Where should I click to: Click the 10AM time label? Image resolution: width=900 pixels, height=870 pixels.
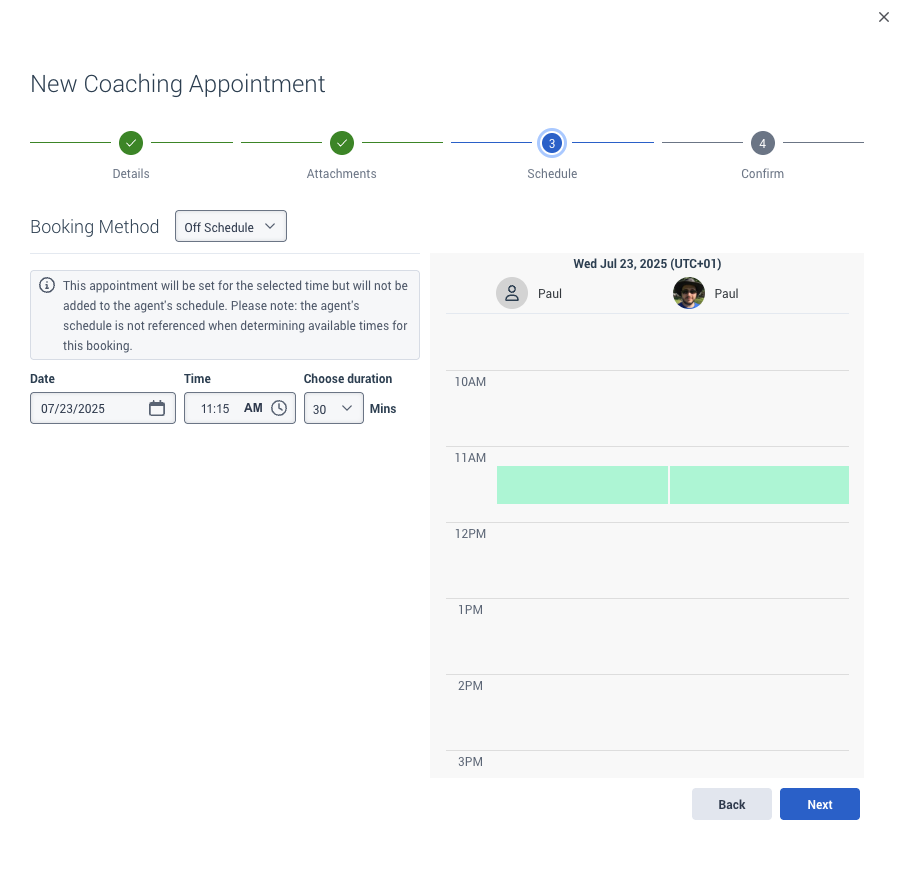pos(470,382)
